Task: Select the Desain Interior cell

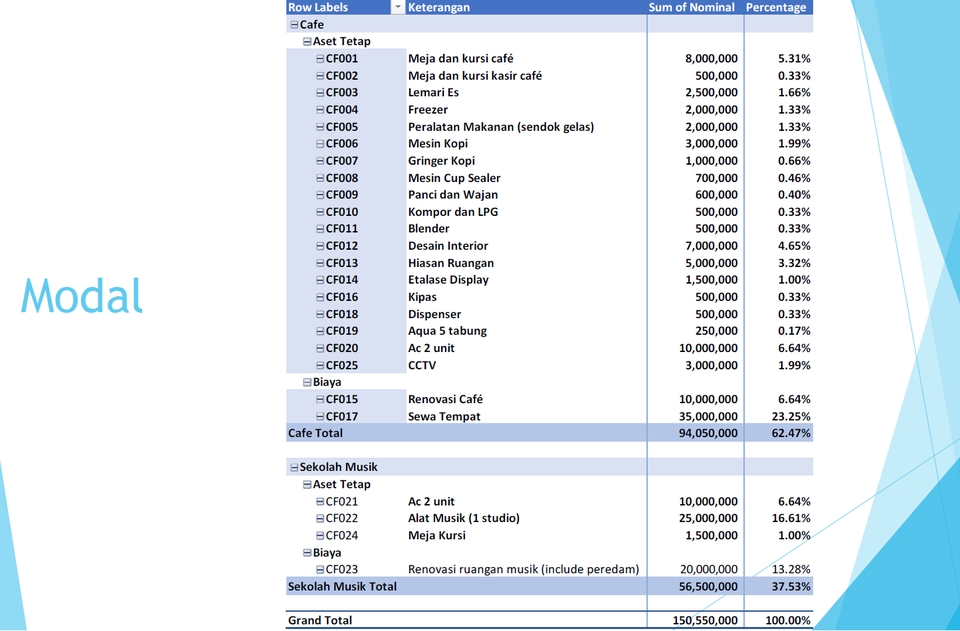Action: [x=448, y=246]
